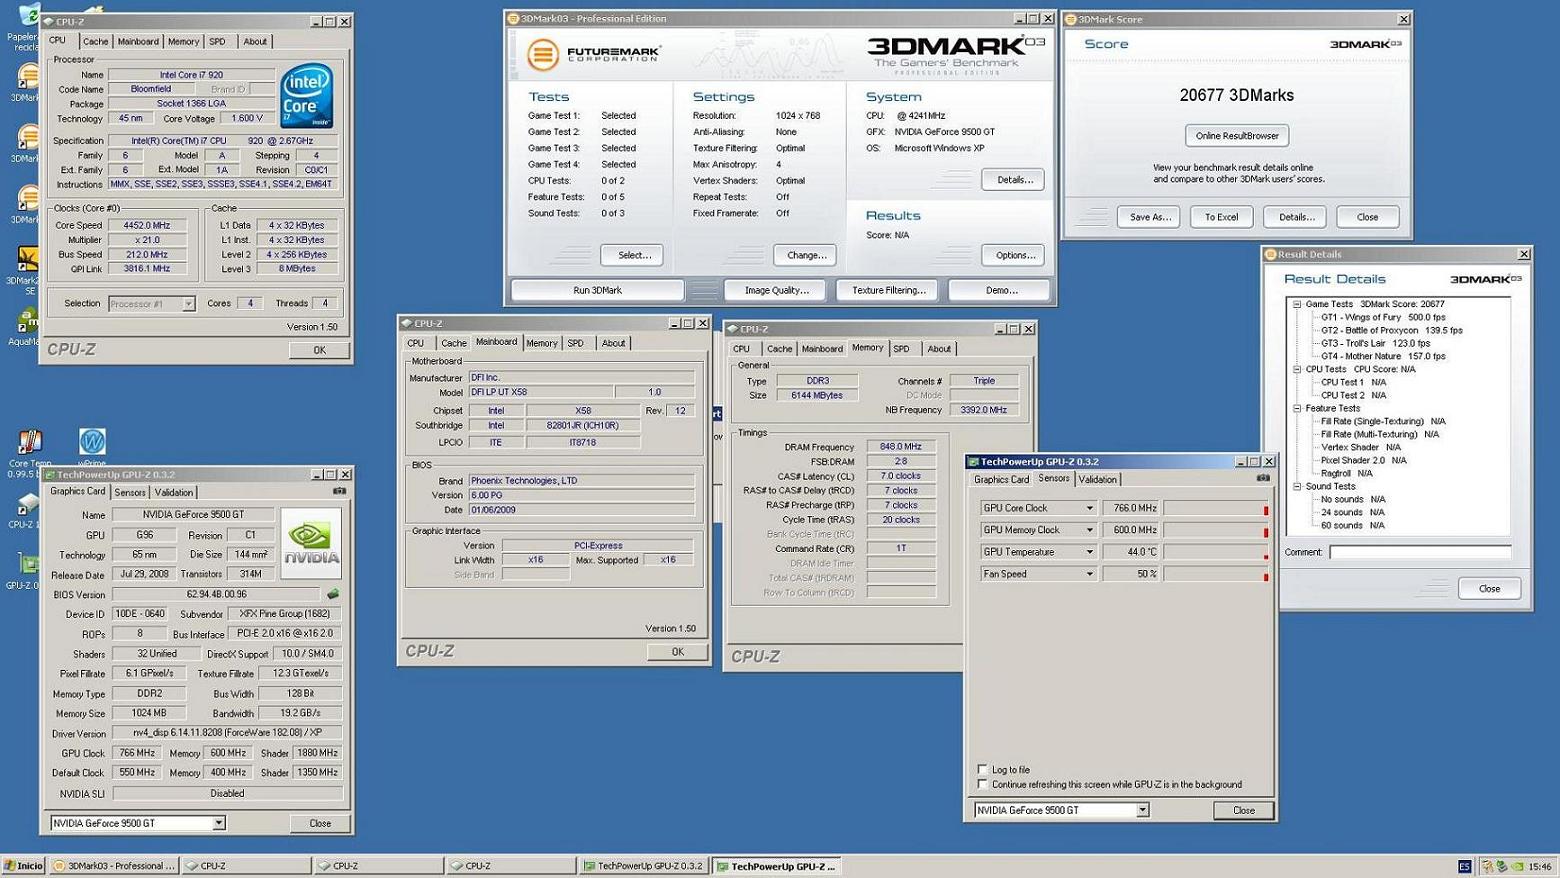
Task: Click the system tray clock showing 15:46
Action: point(1540,867)
